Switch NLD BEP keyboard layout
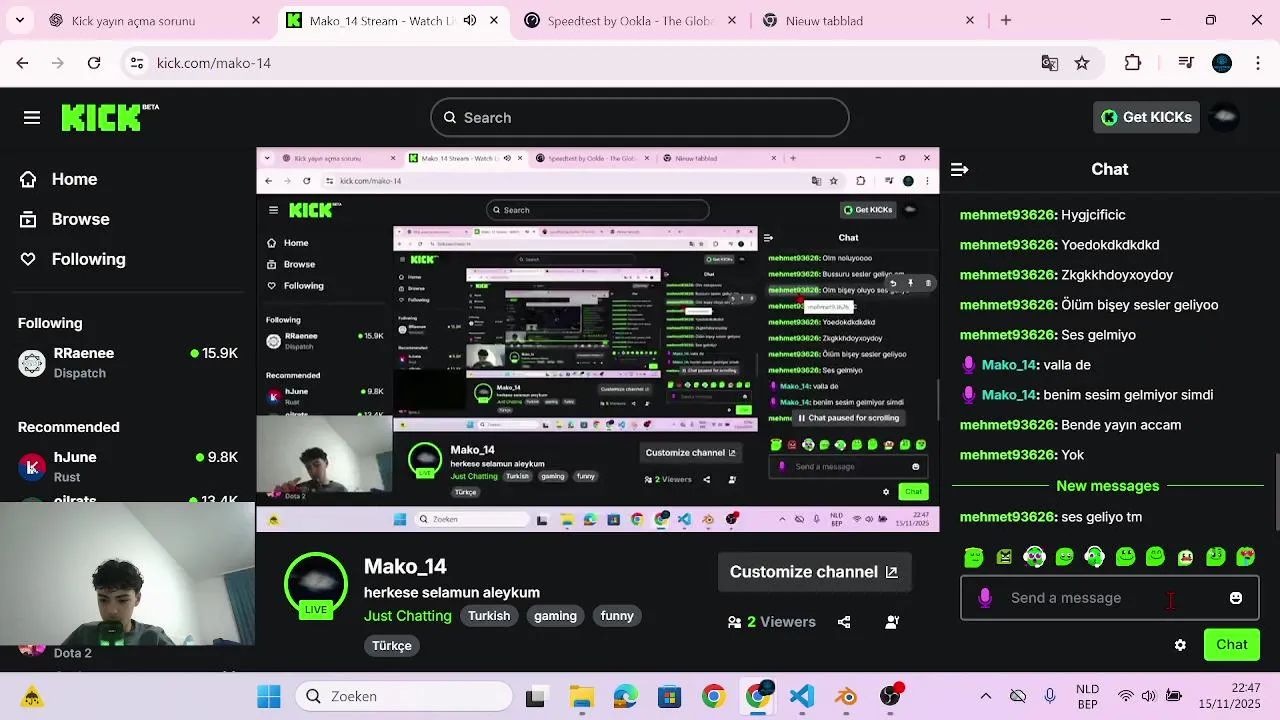Image resolution: width=1280 pixels, height=720 pixels. pos(1088,696)
